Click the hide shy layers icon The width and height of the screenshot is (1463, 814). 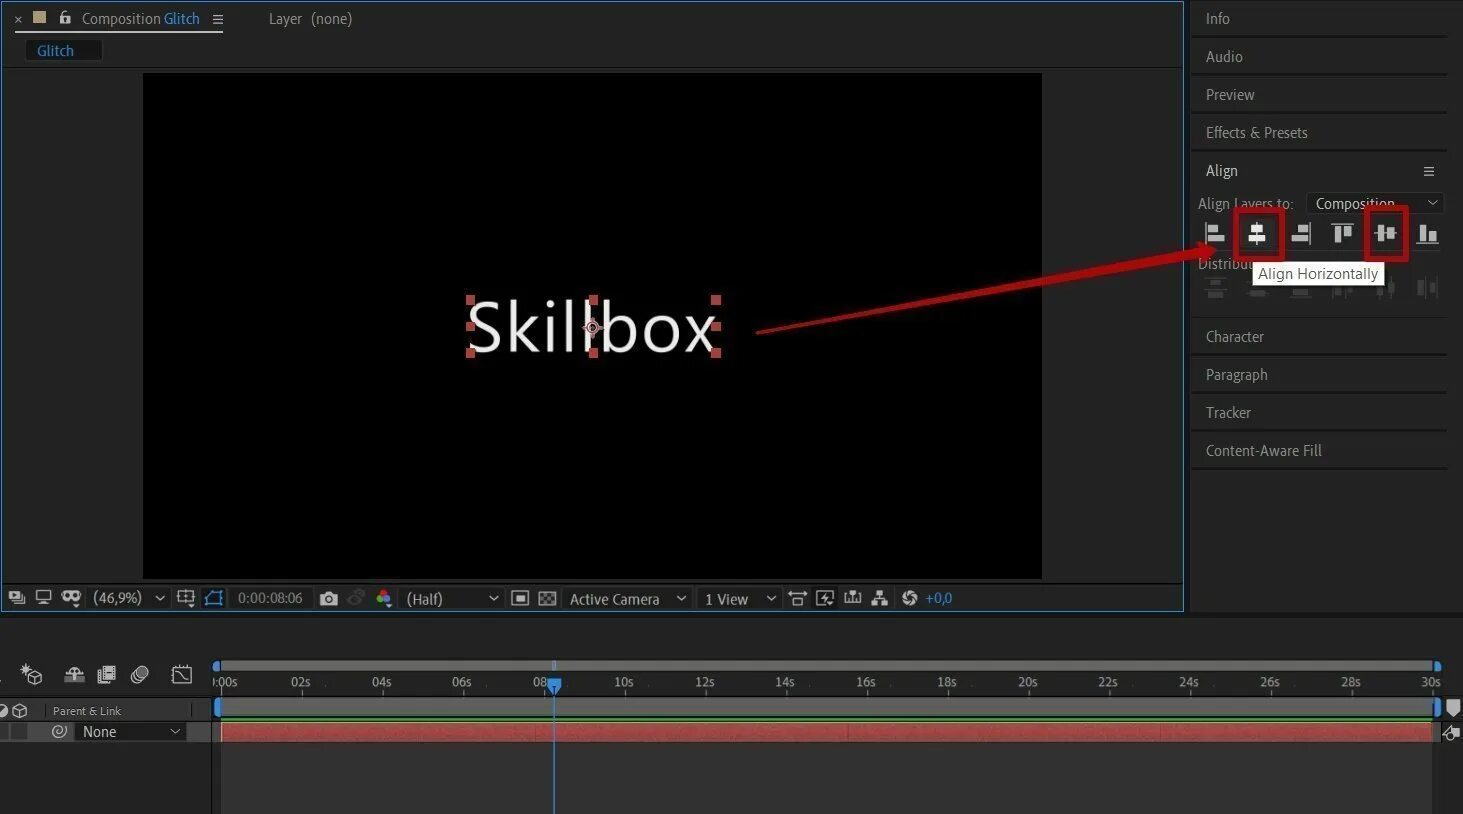tap(74, 675)
